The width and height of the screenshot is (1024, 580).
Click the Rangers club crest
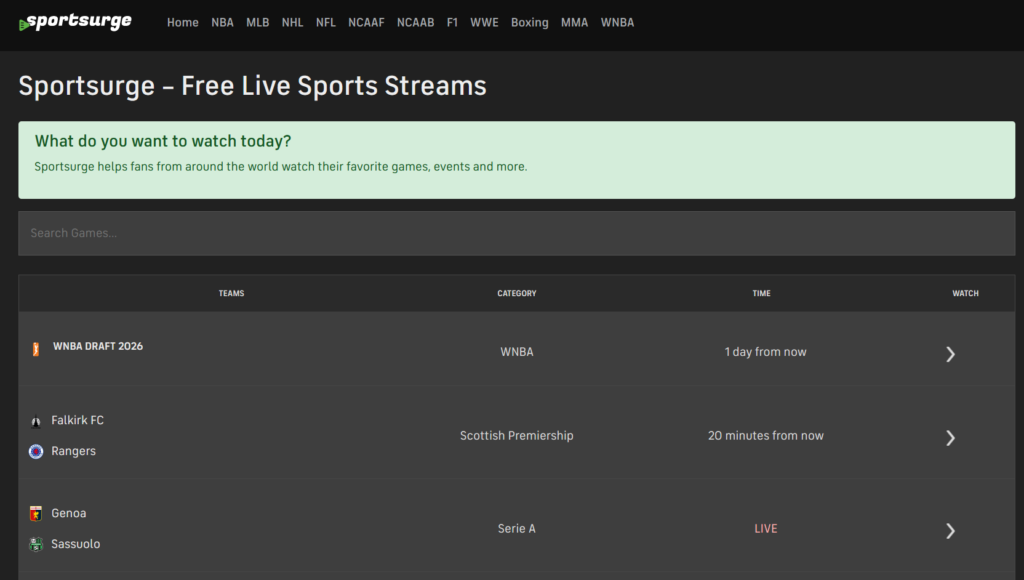(x=37, y=451)
